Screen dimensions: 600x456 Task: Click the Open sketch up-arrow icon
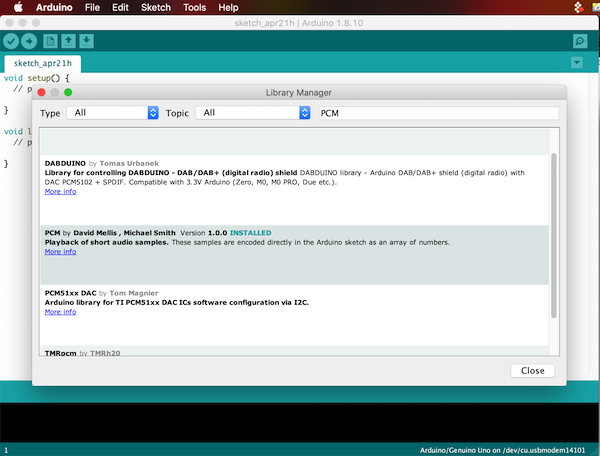point(68,41)
